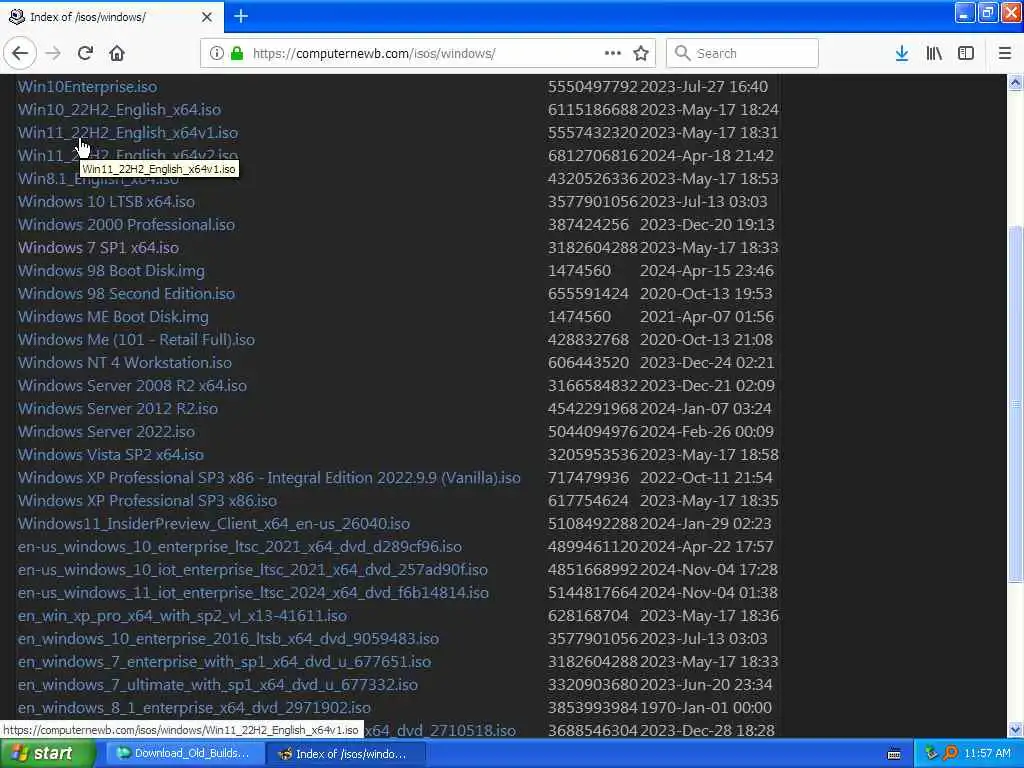Screen dimensions: 1024x768
Task: Open the Firefox home page
Action: click(117, 54)
